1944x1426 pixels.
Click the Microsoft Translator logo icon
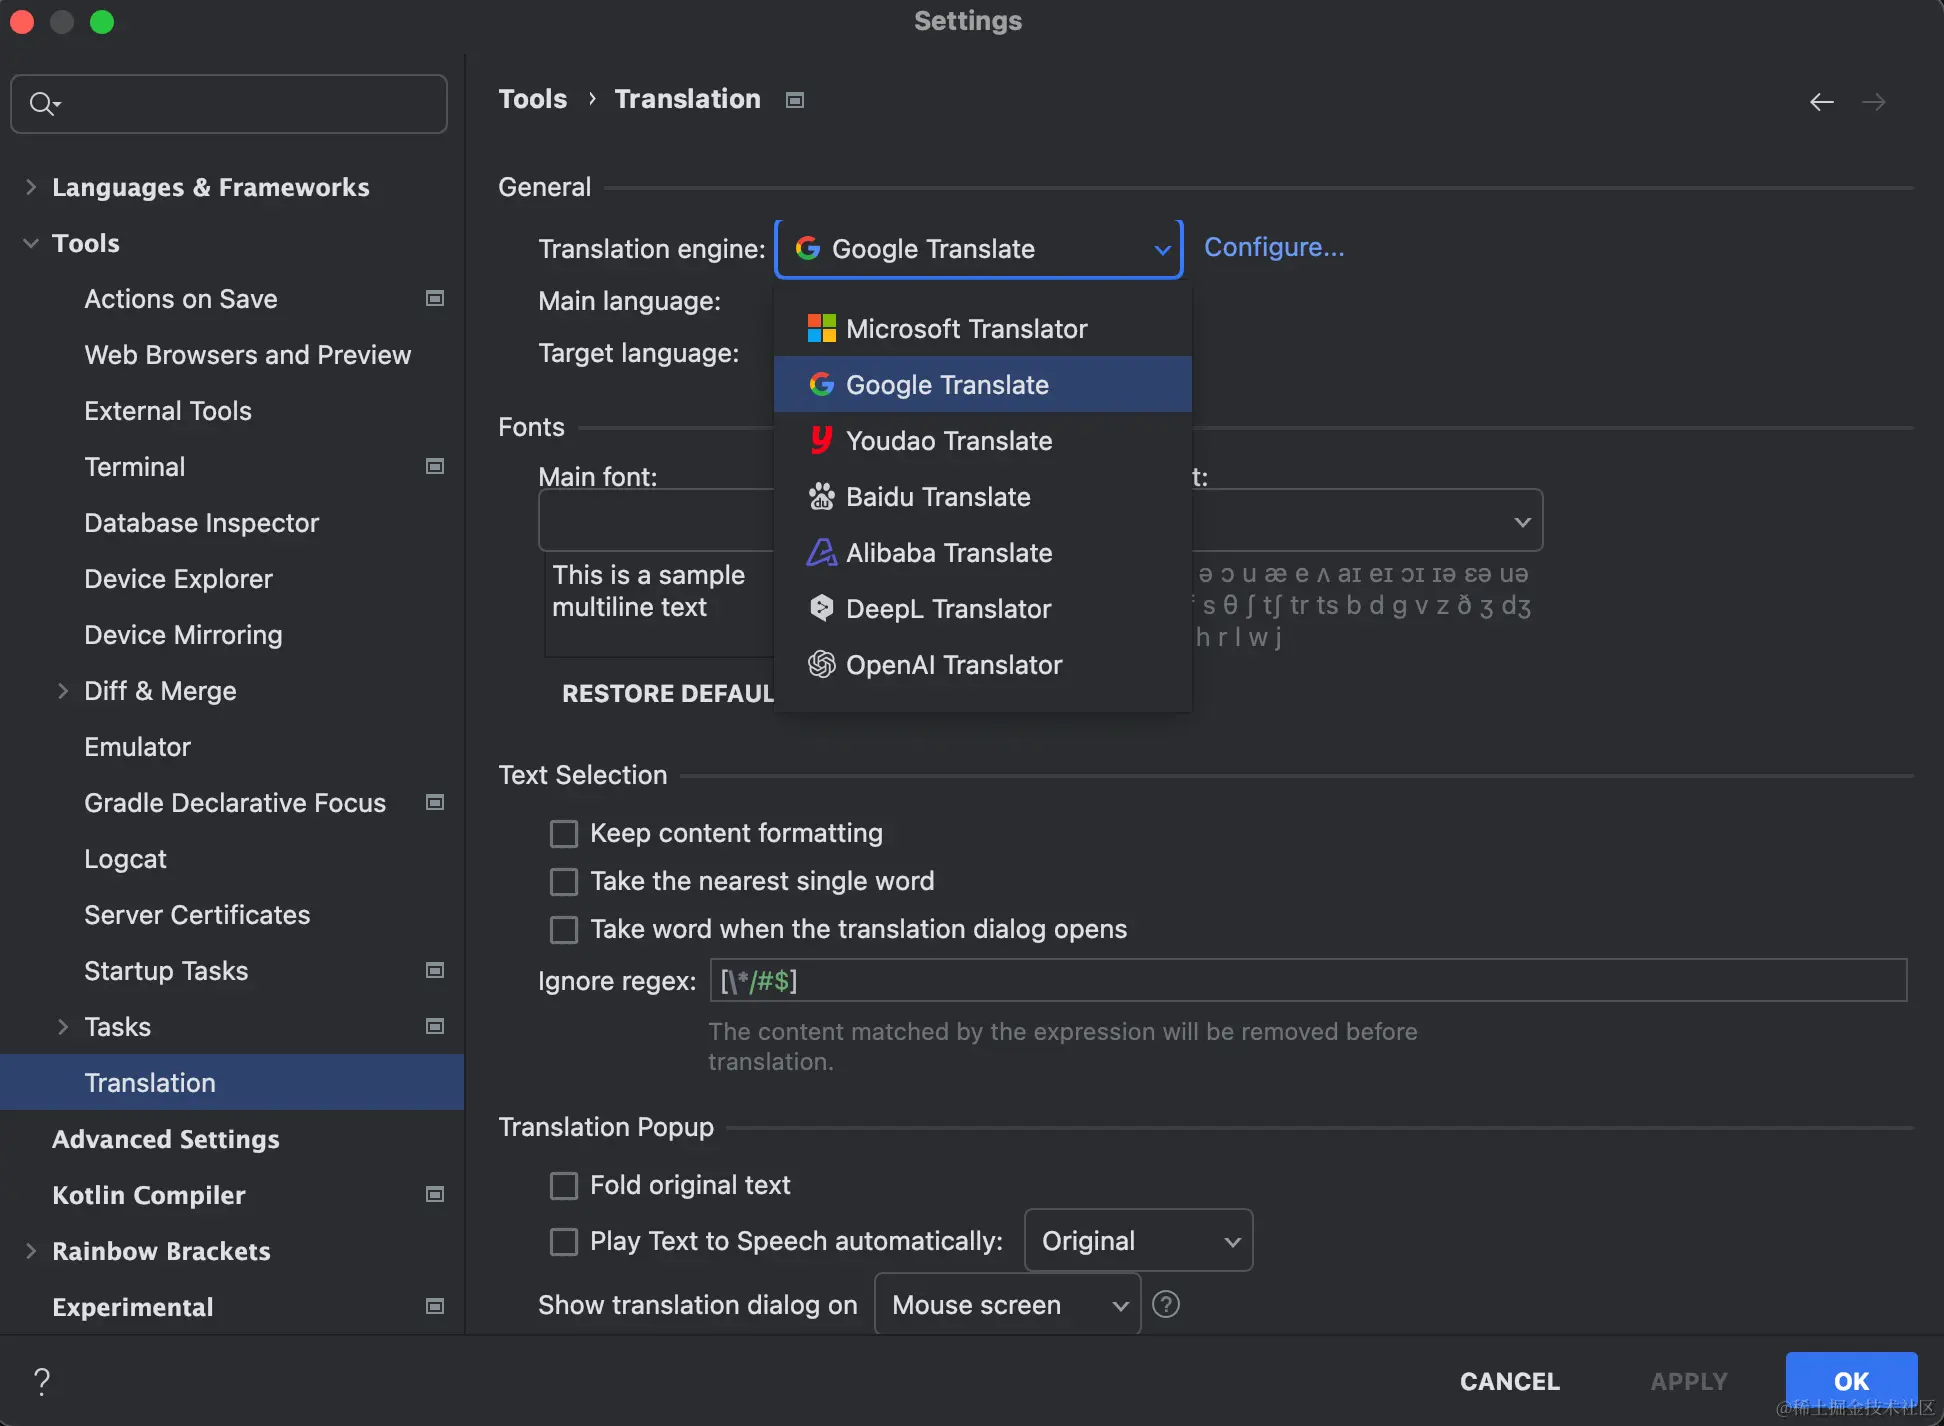(x=821, y=329)
